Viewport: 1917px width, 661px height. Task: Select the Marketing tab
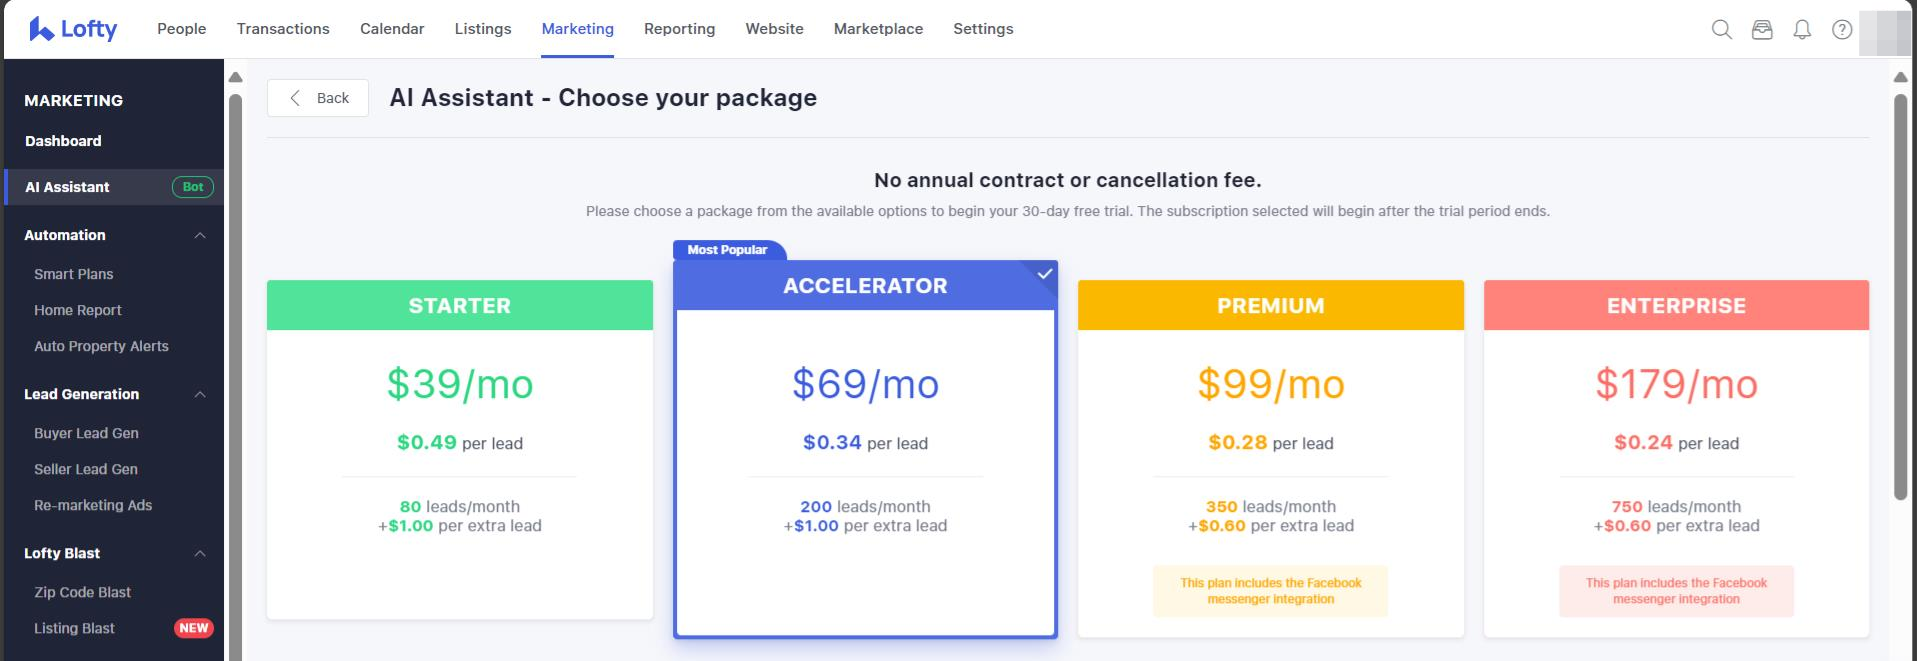pyautogui.click(x=578, y=29)
